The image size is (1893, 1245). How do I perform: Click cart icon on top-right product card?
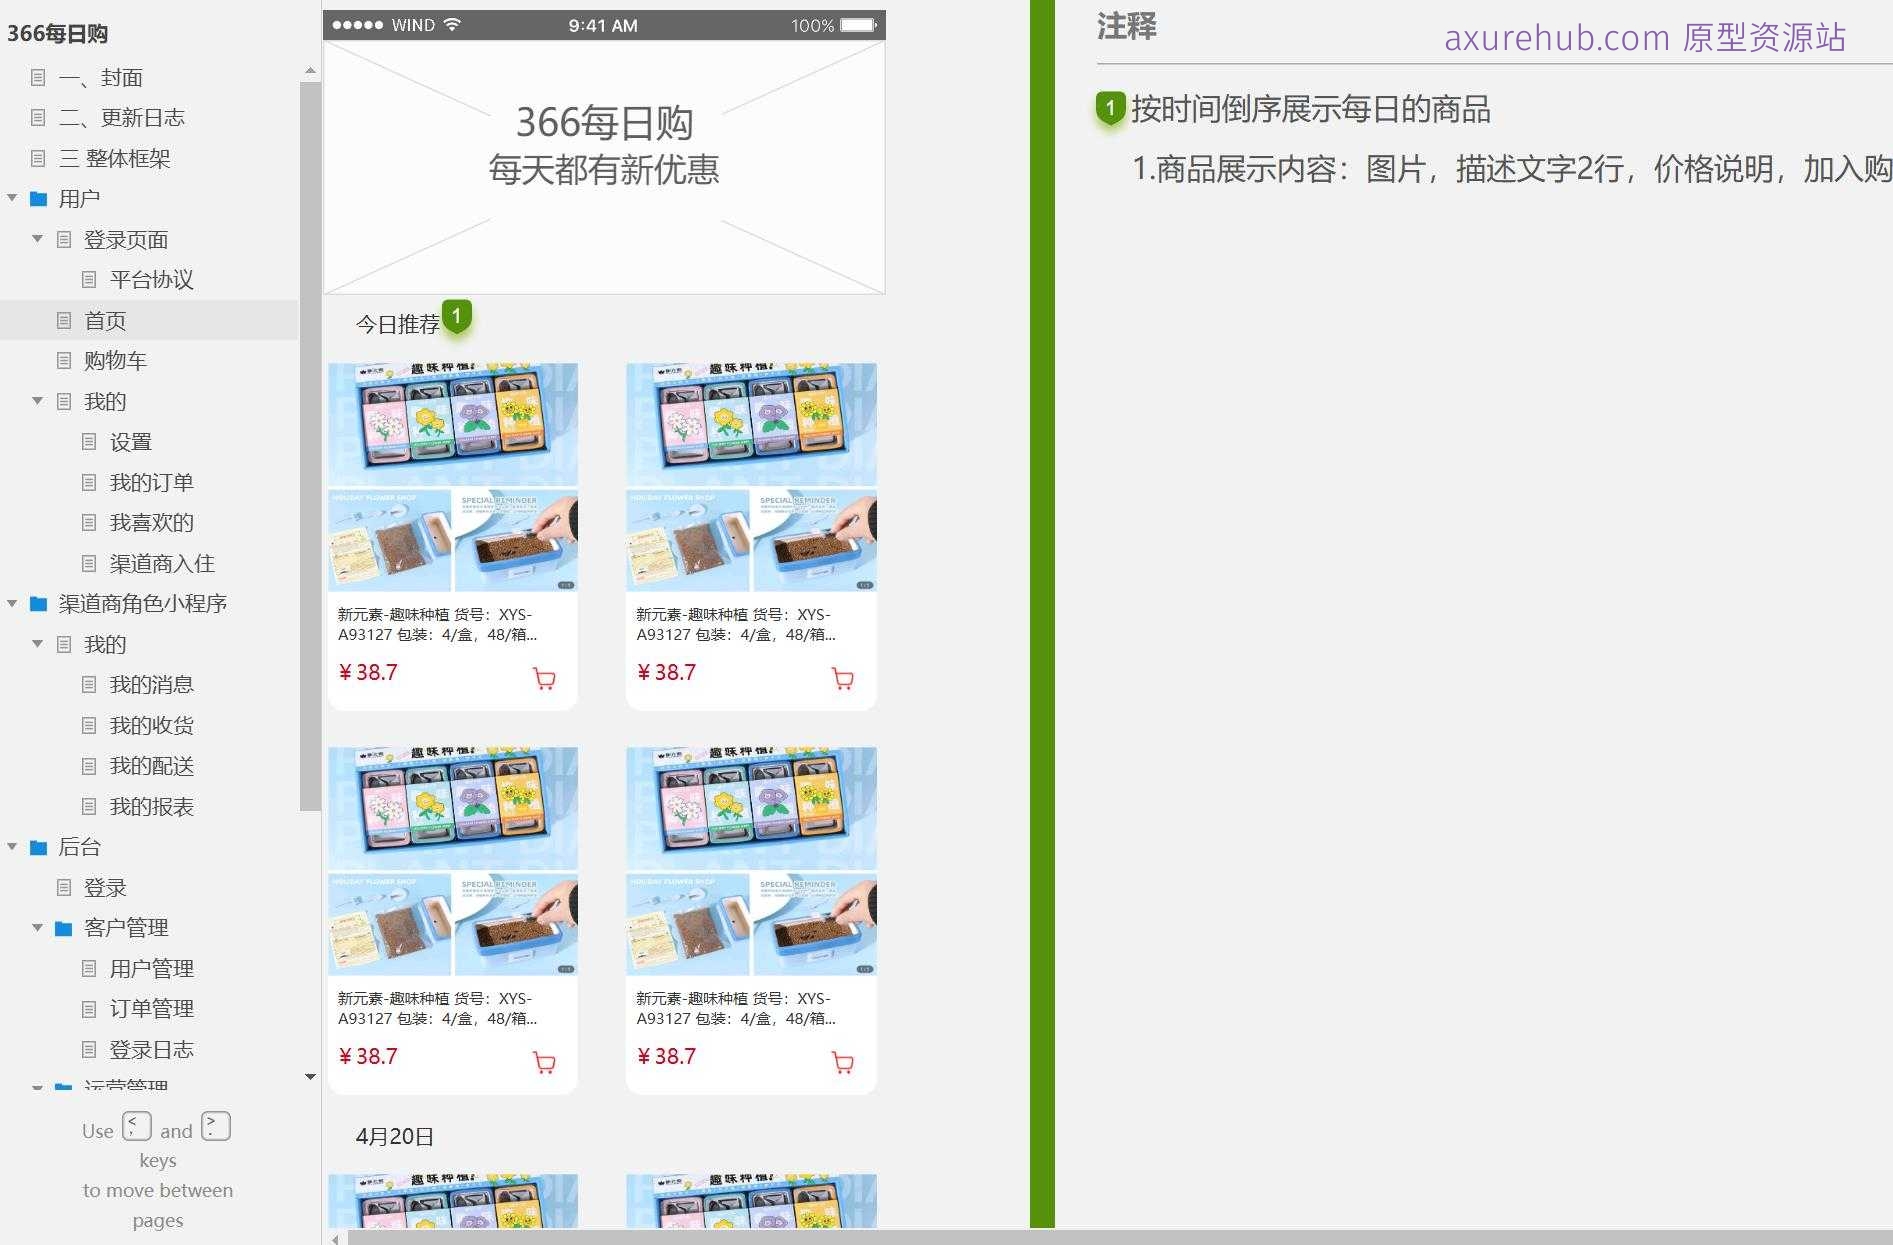(843, 679)
